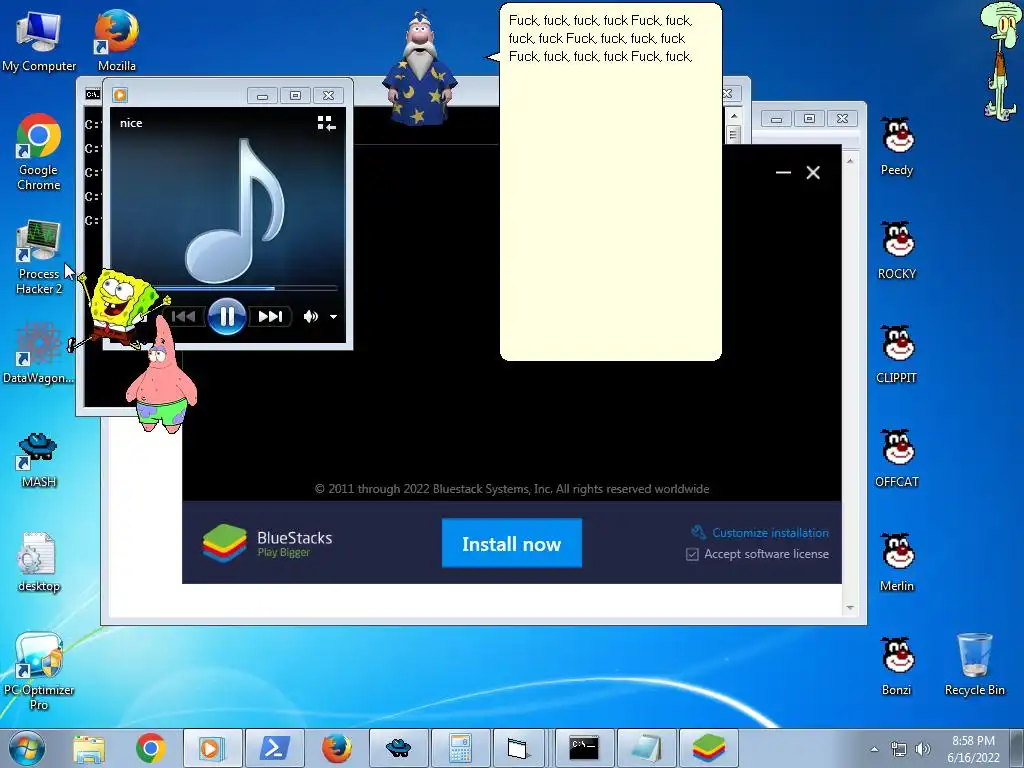Click the scroll up arrow of the back window
The height and width of the screenshot is (768, 1024).
pyautogui.click(x=850, y=161)
